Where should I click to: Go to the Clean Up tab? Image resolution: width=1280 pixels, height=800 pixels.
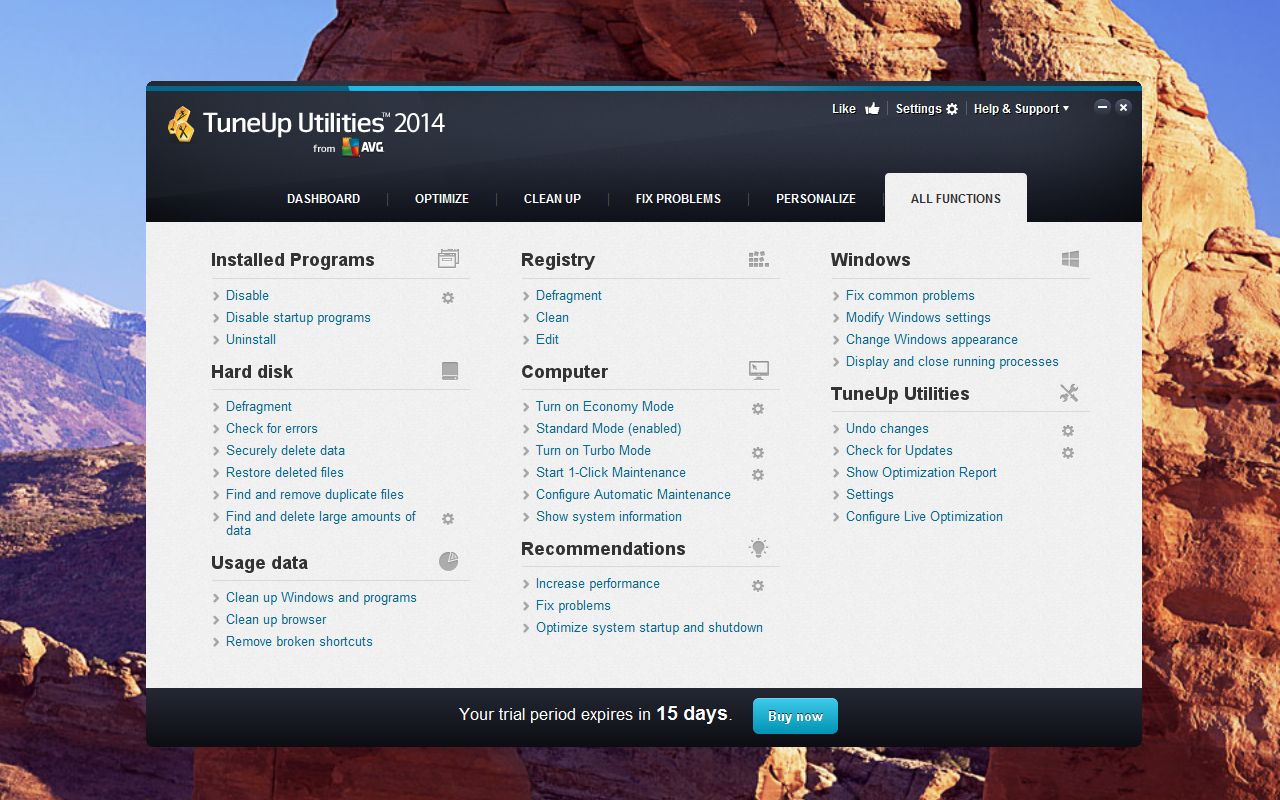(552, 199)
